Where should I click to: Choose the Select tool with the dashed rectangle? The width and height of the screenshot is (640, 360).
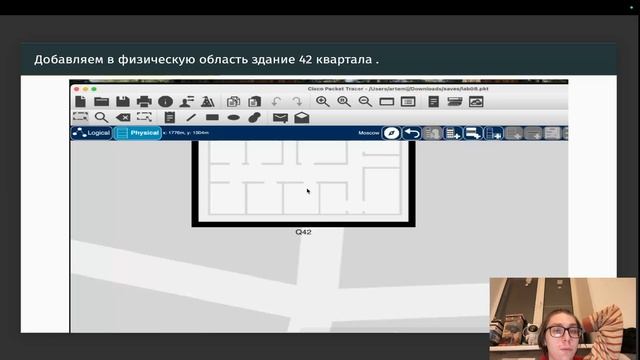(x=80, y=118)
